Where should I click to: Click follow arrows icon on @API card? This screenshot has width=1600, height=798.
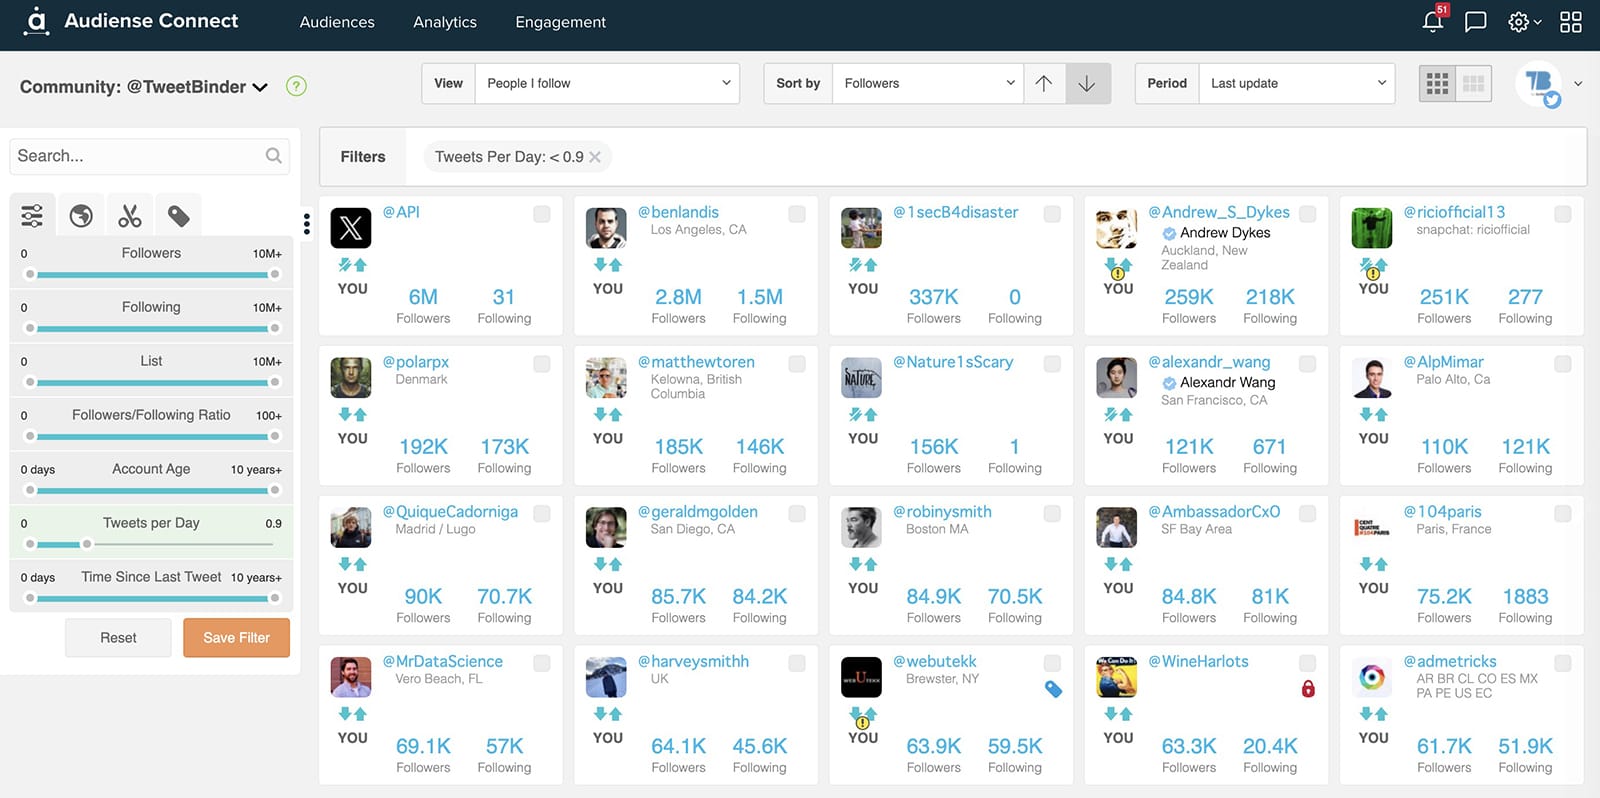point(352,265)
